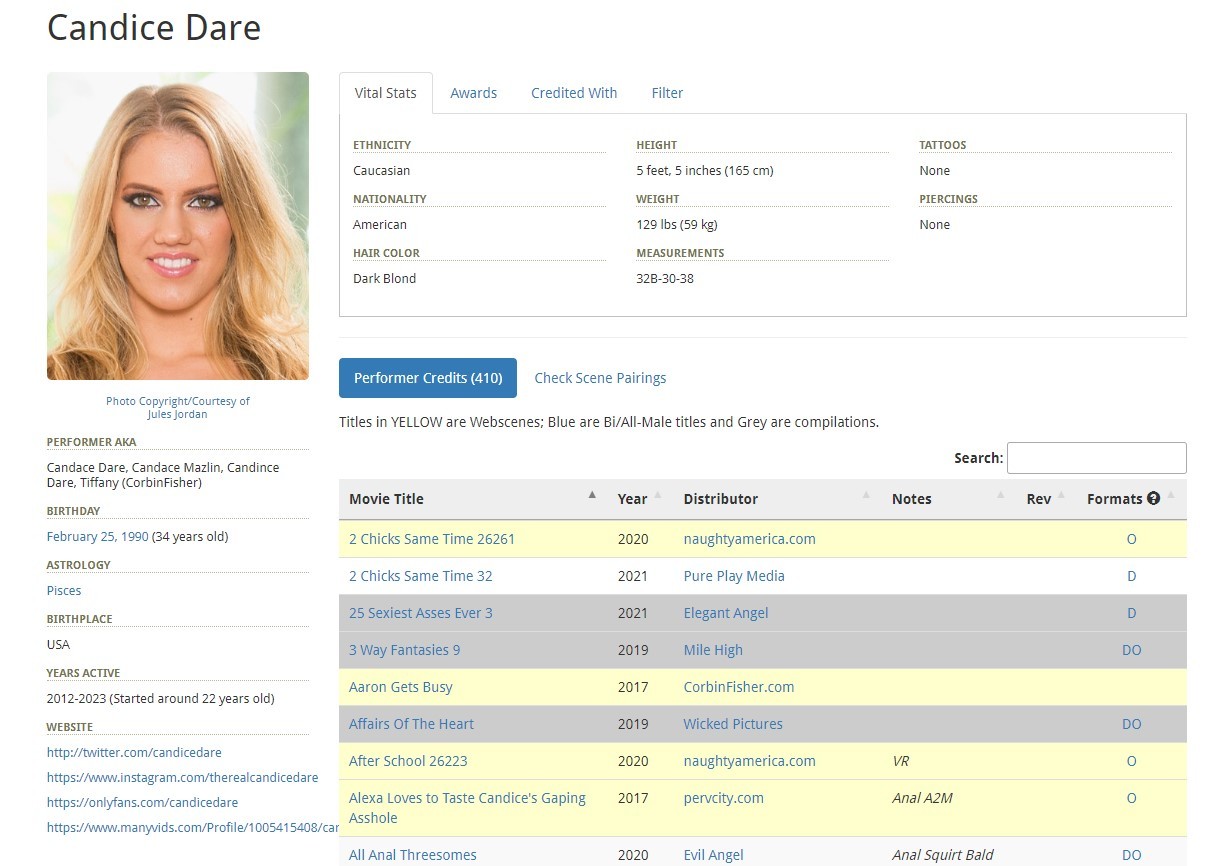The width and height of the screenshot is (1221, 866).
Task: Sort the table by Movie Title
Action: [472, 499]
